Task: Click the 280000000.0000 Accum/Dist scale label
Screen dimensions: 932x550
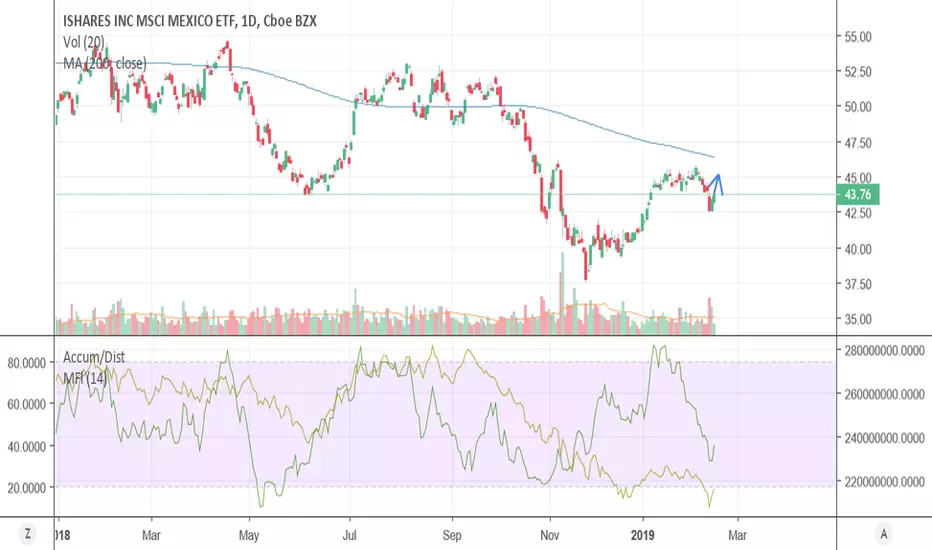Action: [x=884, y=351]
